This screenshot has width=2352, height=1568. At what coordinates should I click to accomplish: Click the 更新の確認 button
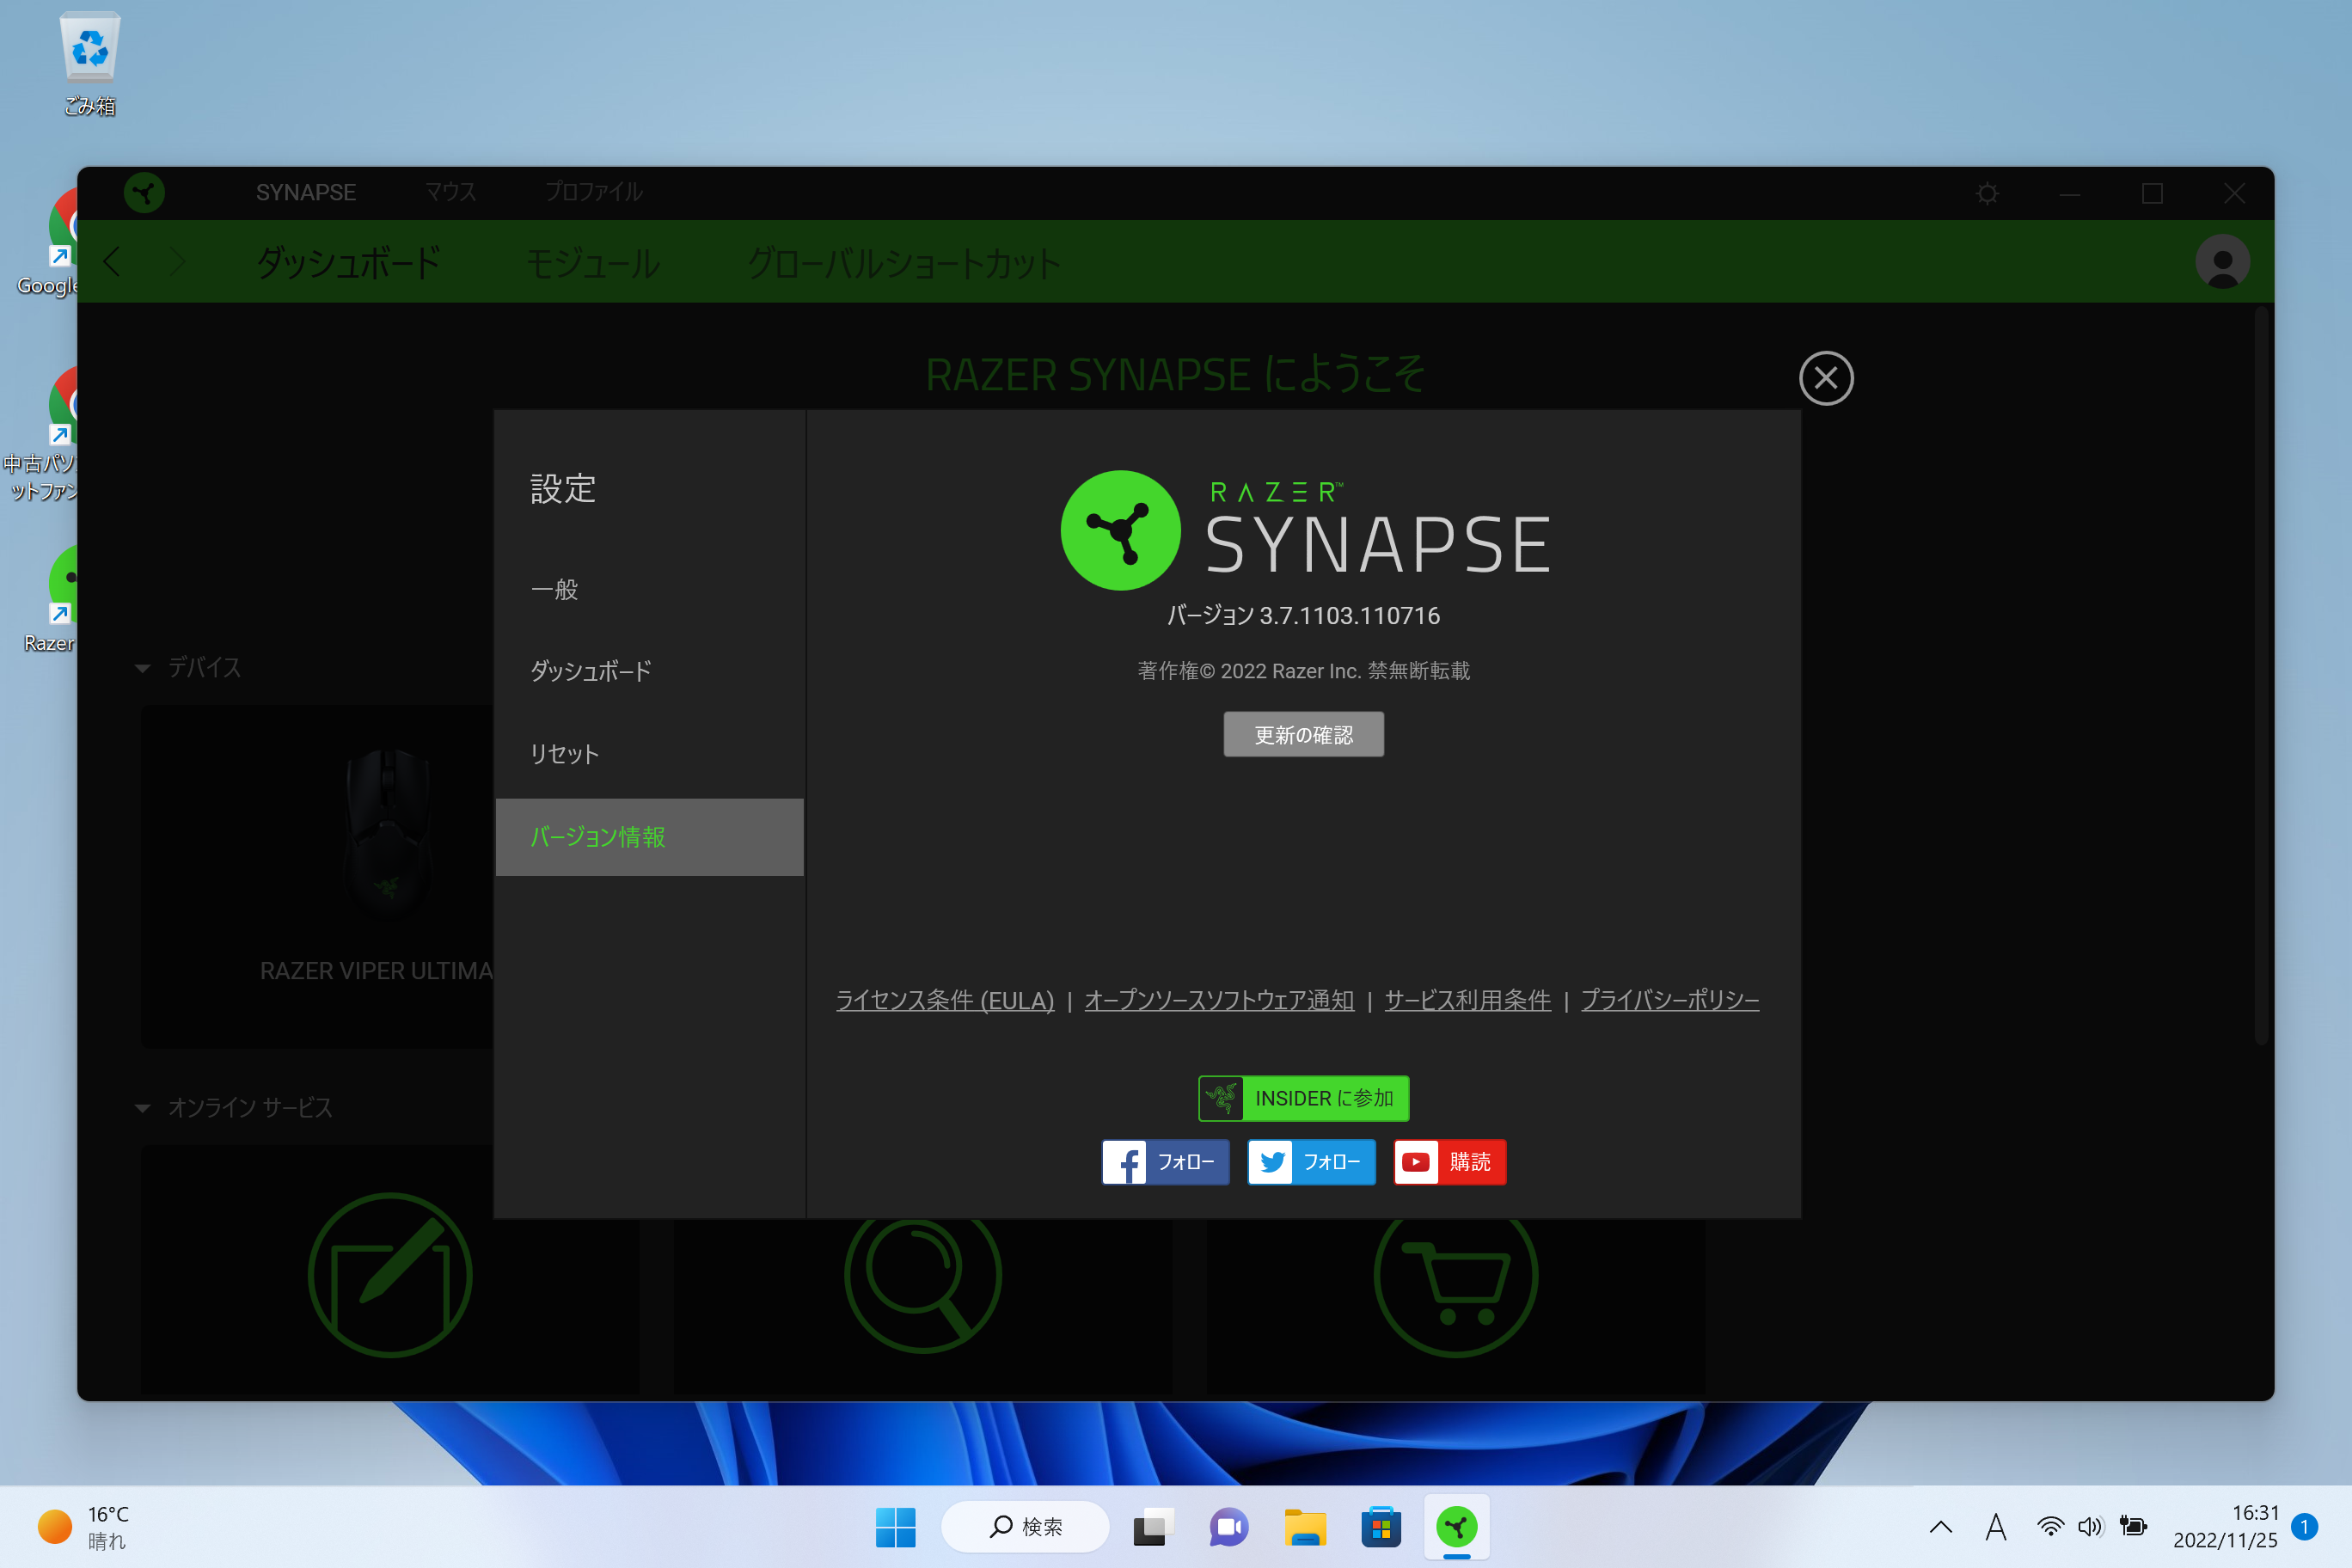click(1303, 735)
